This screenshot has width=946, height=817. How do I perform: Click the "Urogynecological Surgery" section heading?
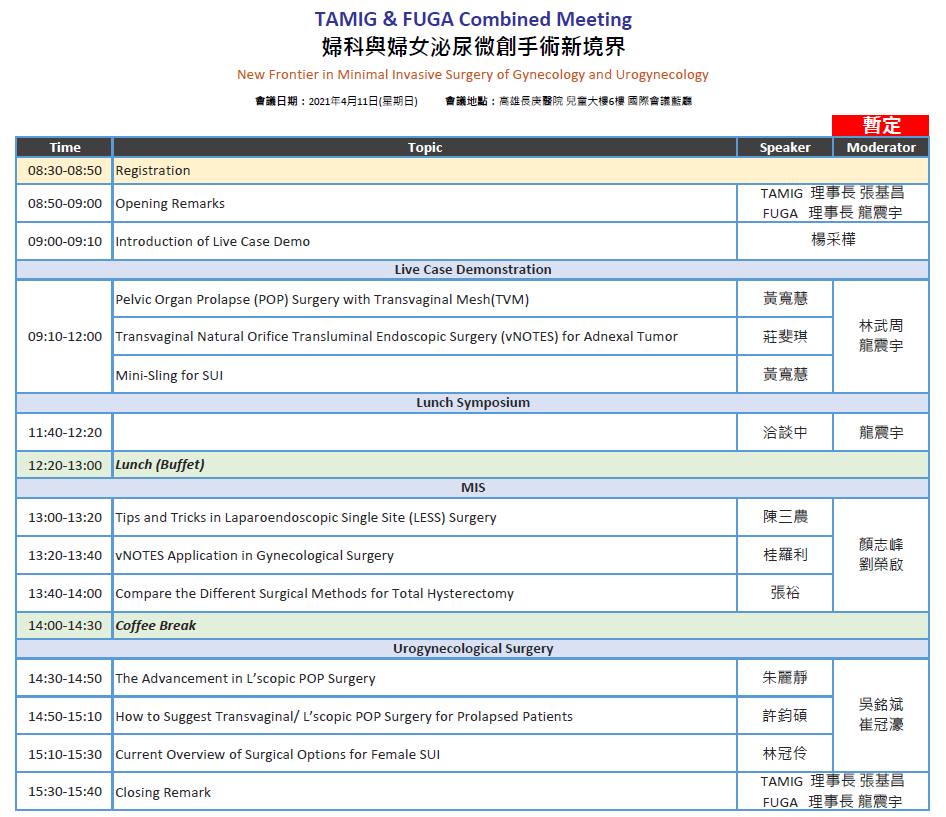pos(473,649)
